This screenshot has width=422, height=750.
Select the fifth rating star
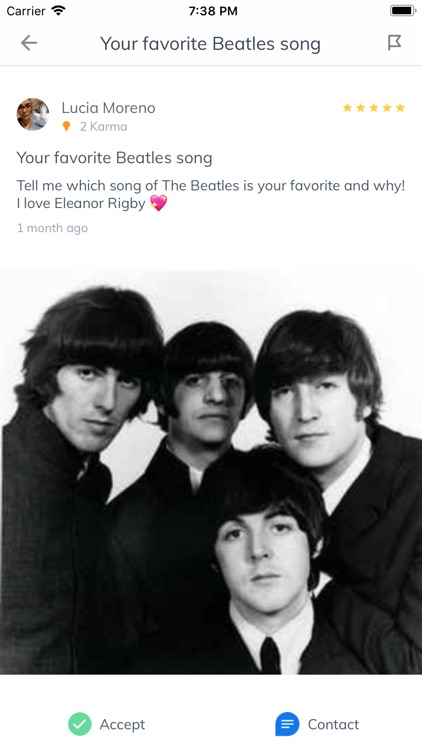(x=400, y=108)
